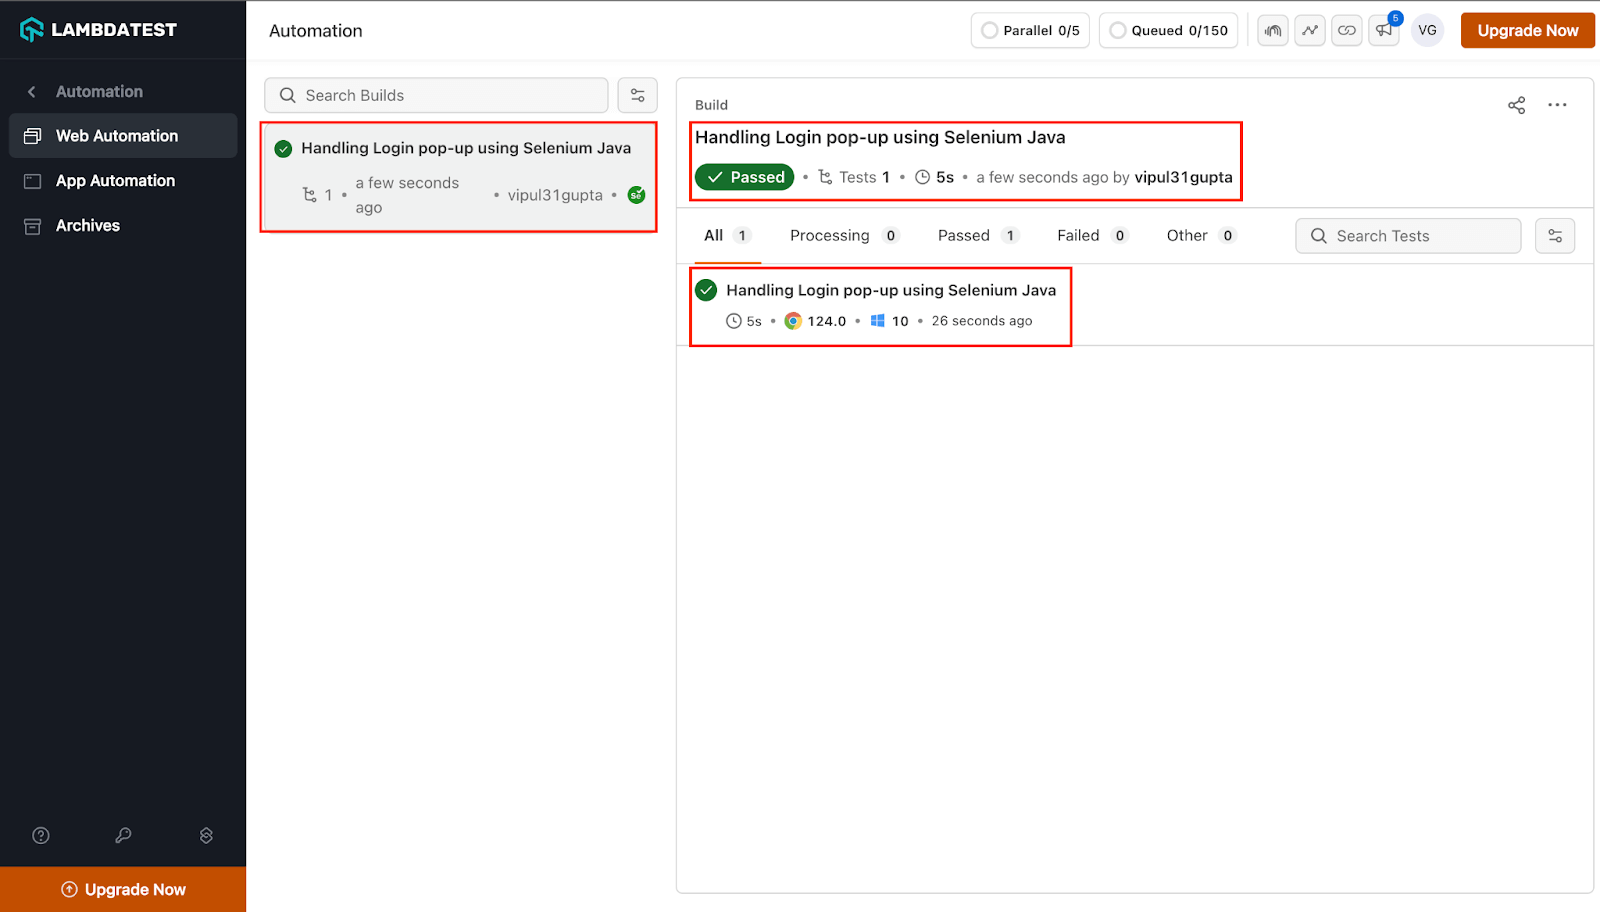Open the three-dot menu on the build panel

(1558, 105)
